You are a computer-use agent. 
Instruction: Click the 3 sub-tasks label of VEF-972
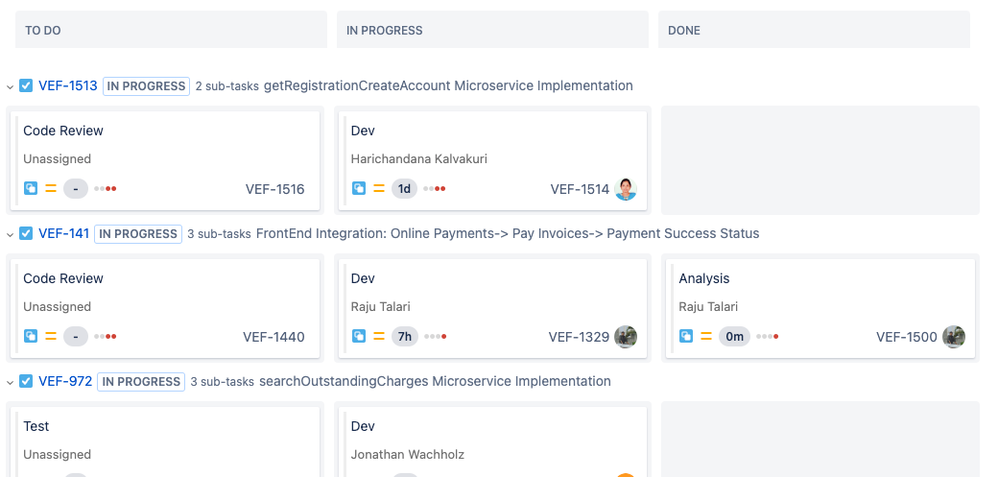[222, 381]
